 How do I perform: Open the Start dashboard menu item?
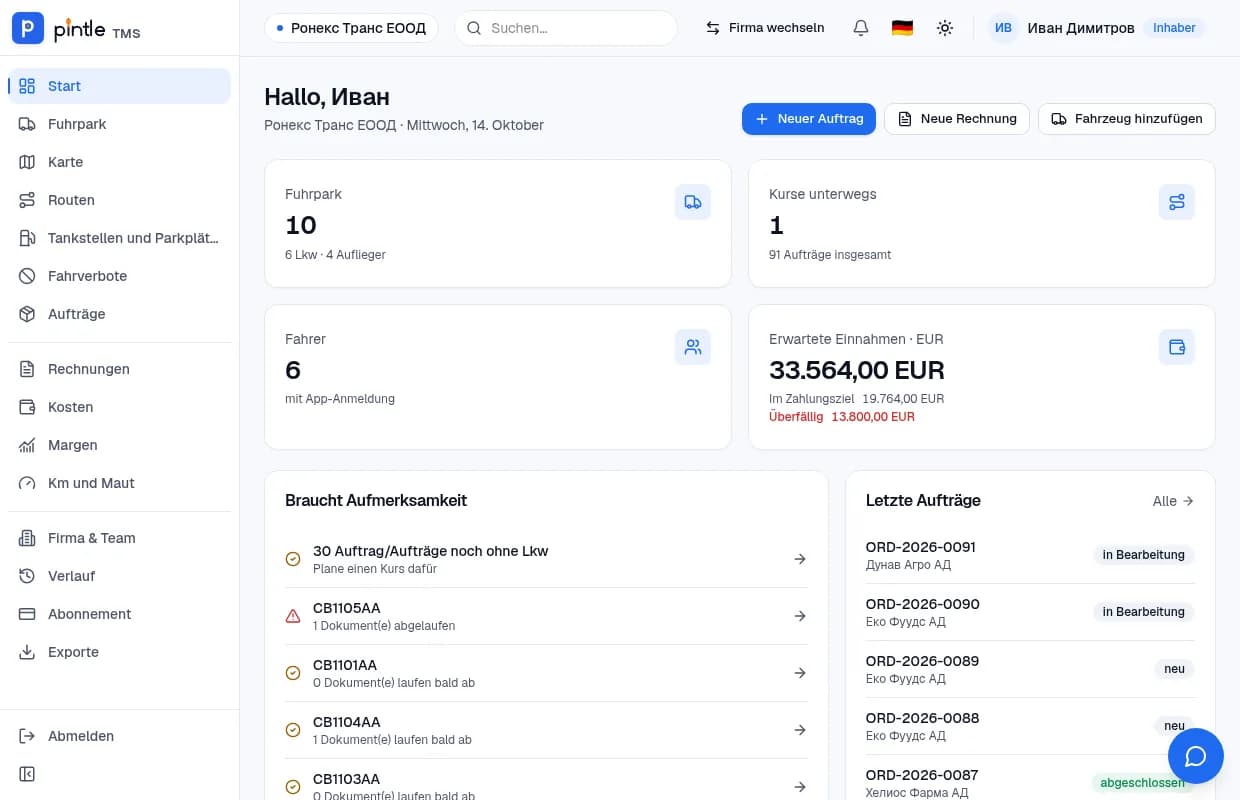(x=119, y=86)
